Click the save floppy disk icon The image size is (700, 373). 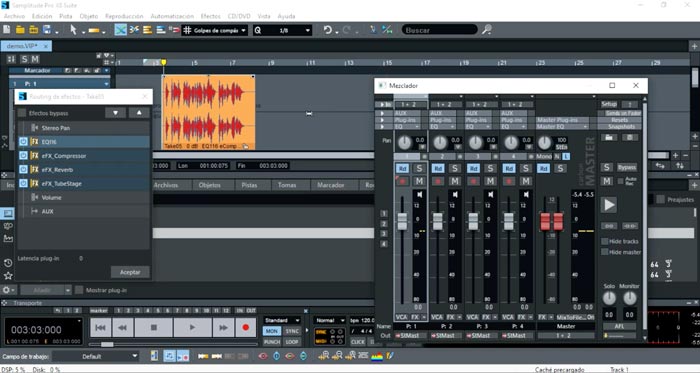click(x=47, y=30)
